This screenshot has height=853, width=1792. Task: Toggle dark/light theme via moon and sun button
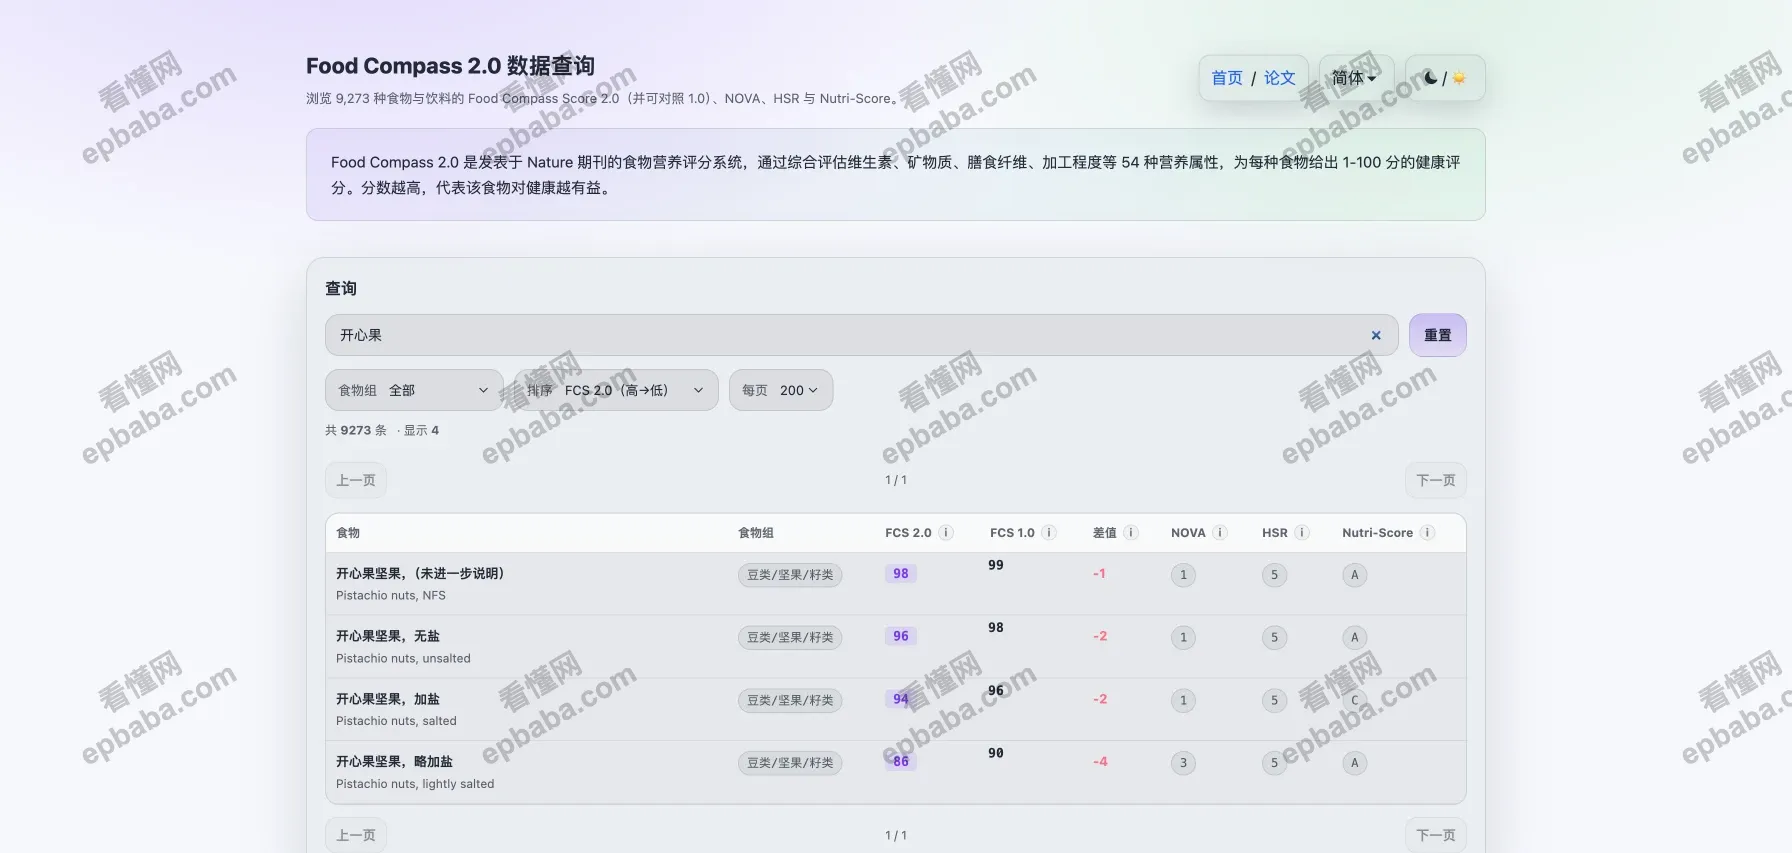pyautogui.click(x=1444, y=78)
